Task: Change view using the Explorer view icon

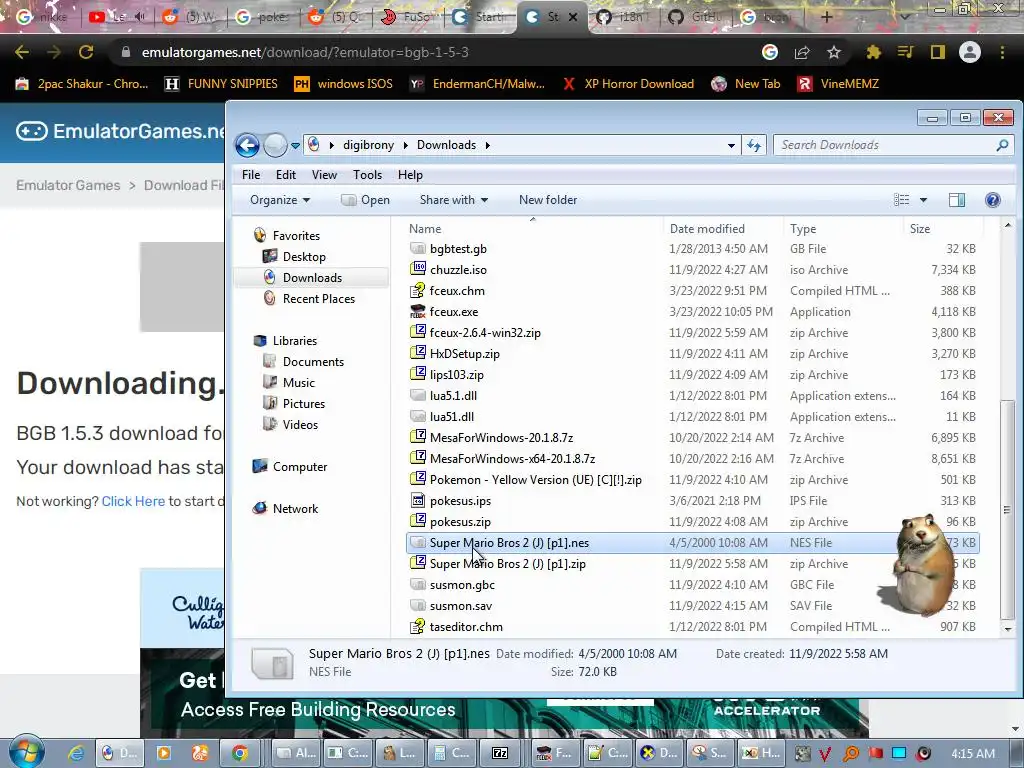Action: pos(901,200)
